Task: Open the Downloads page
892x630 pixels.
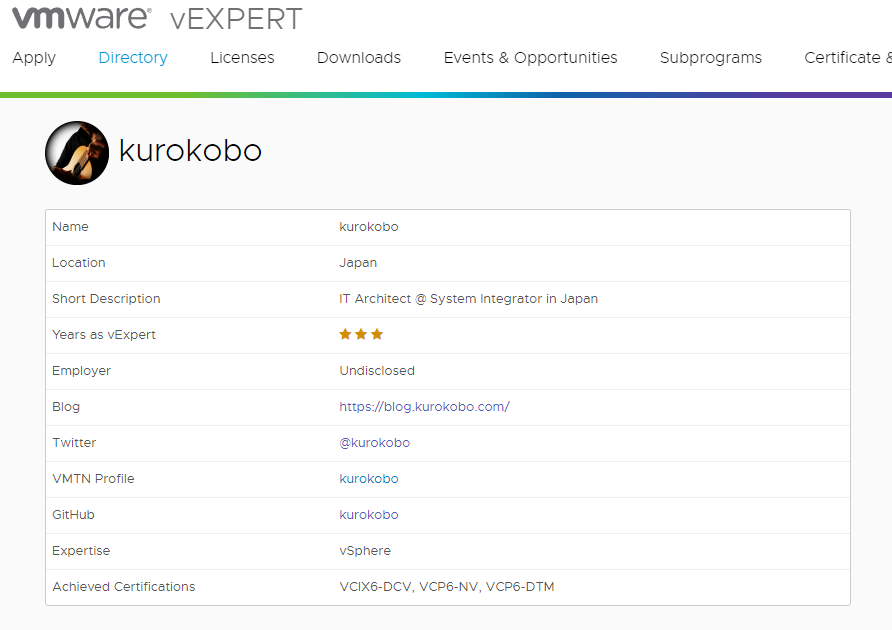Action: pos(359,57)
